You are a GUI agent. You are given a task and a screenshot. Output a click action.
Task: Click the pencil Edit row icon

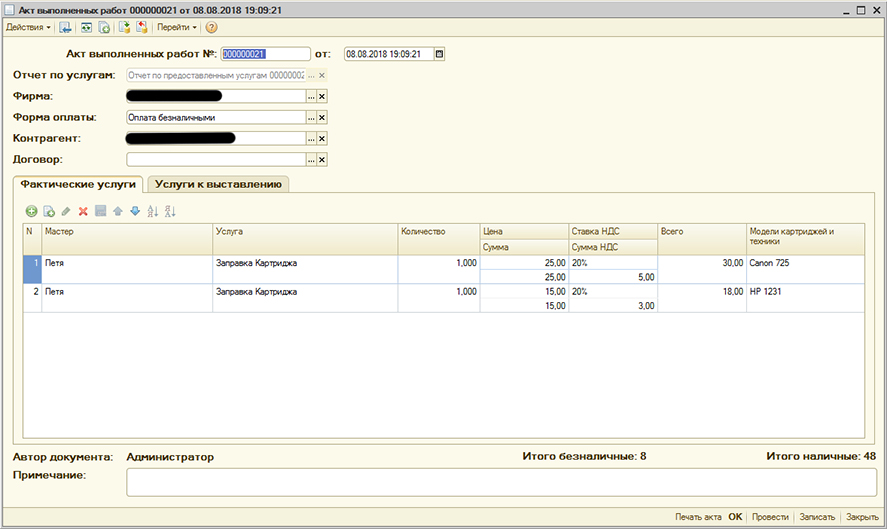(x=66, y=211)
